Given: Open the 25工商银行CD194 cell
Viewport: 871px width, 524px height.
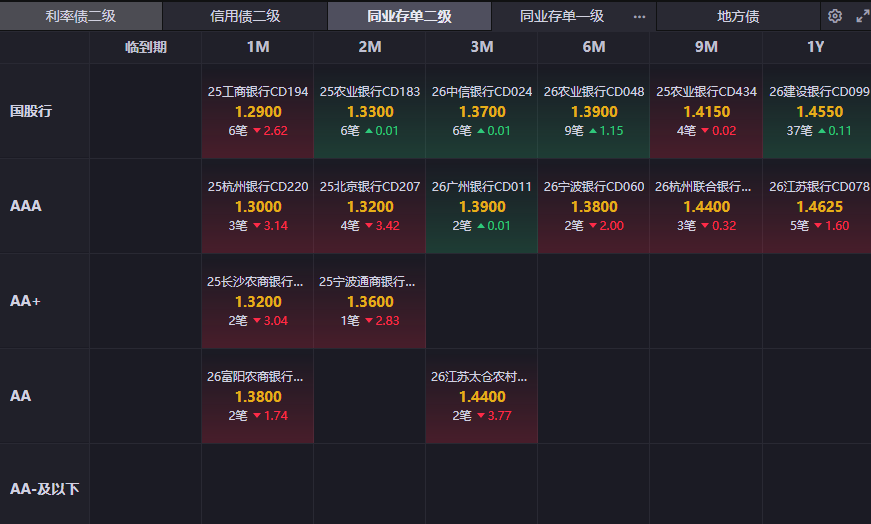Looking at the screenshot, I should (x=258, y=111).
